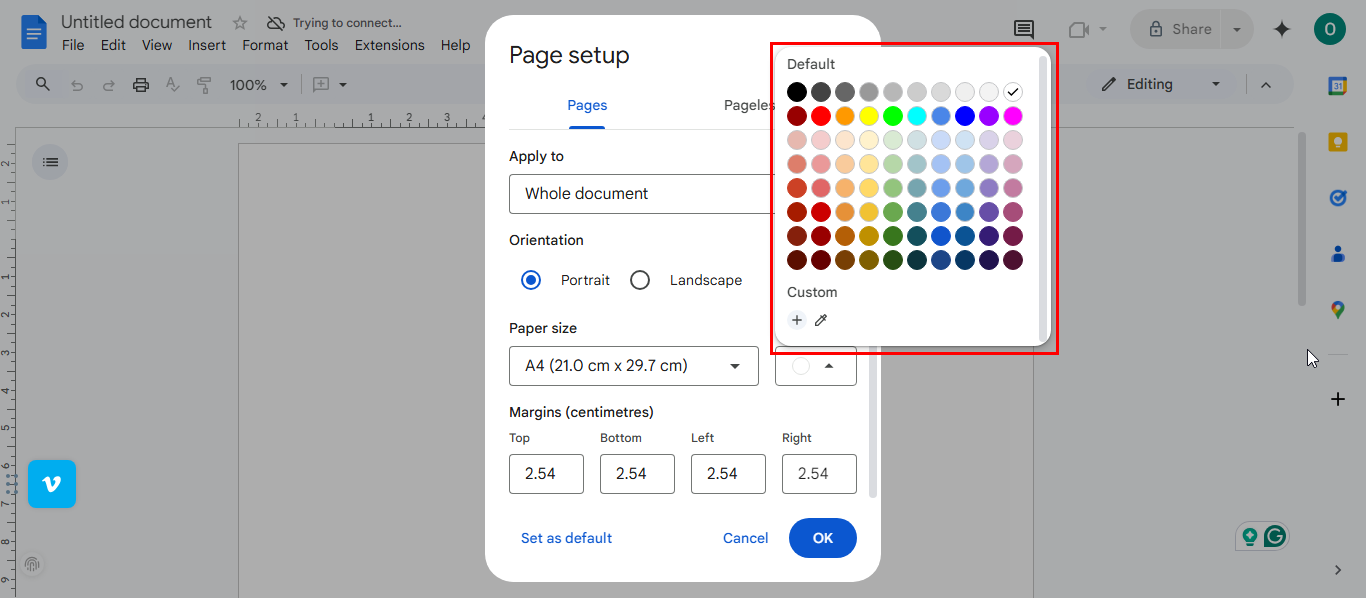Click the Undo icon

tap(77, 84)
